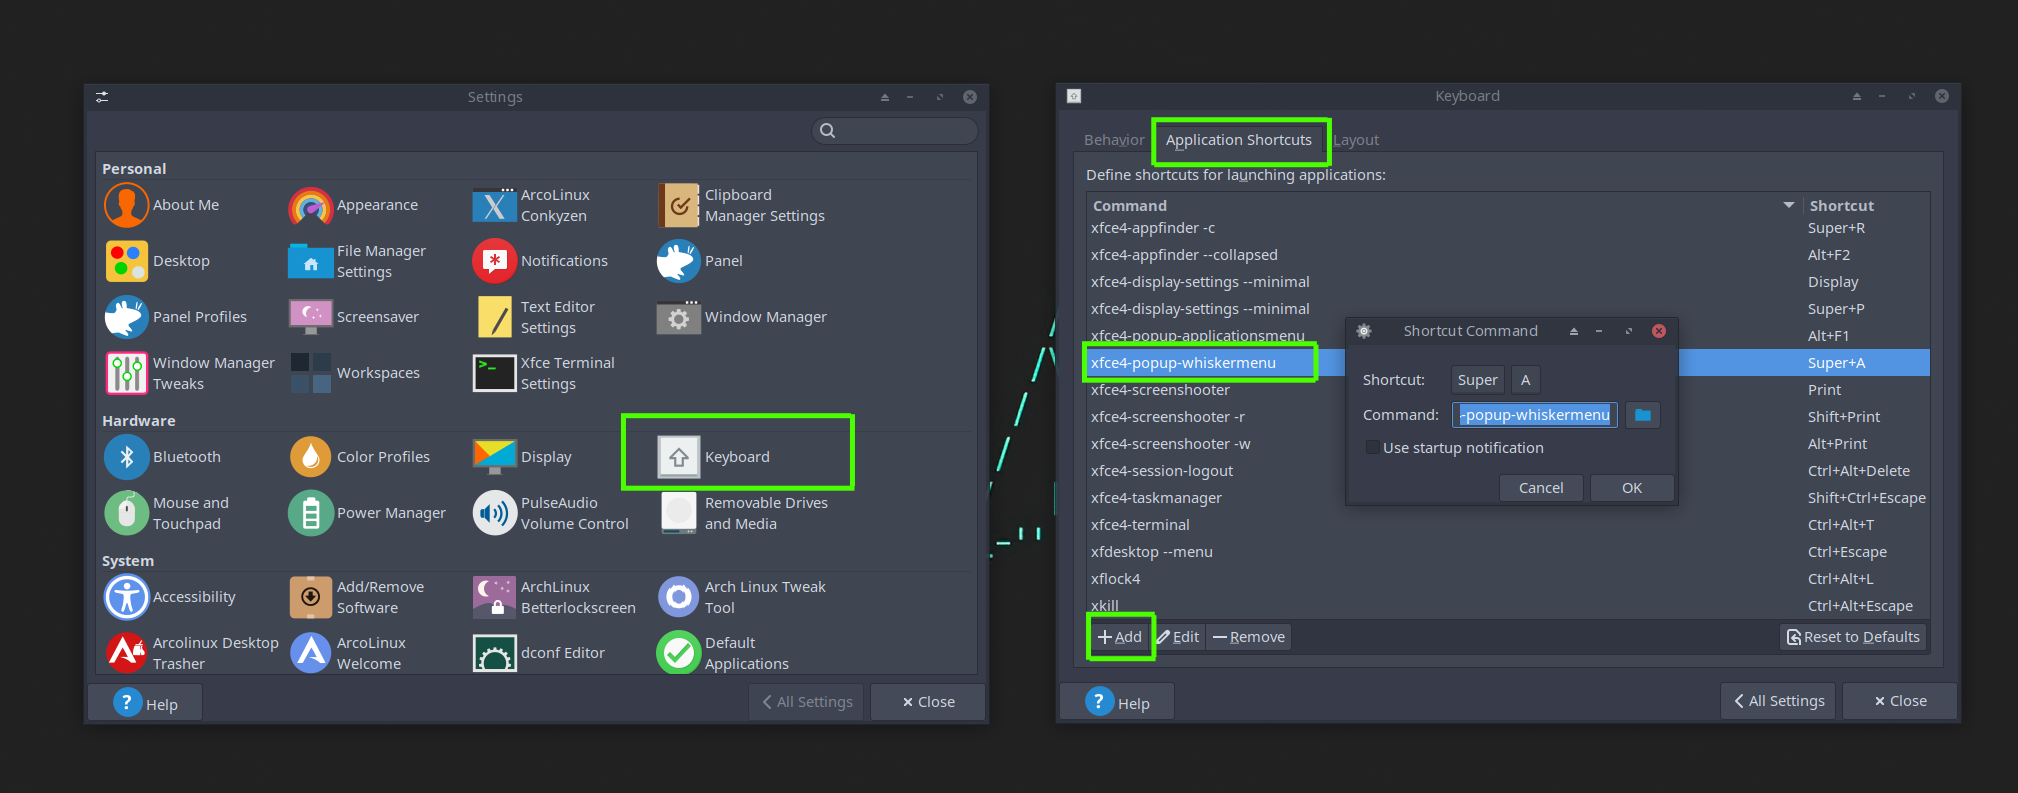Viewport: 2018px width, 793px height.
Task: Select xfce4-screenshooter -w row
Action: point(1508,444)
